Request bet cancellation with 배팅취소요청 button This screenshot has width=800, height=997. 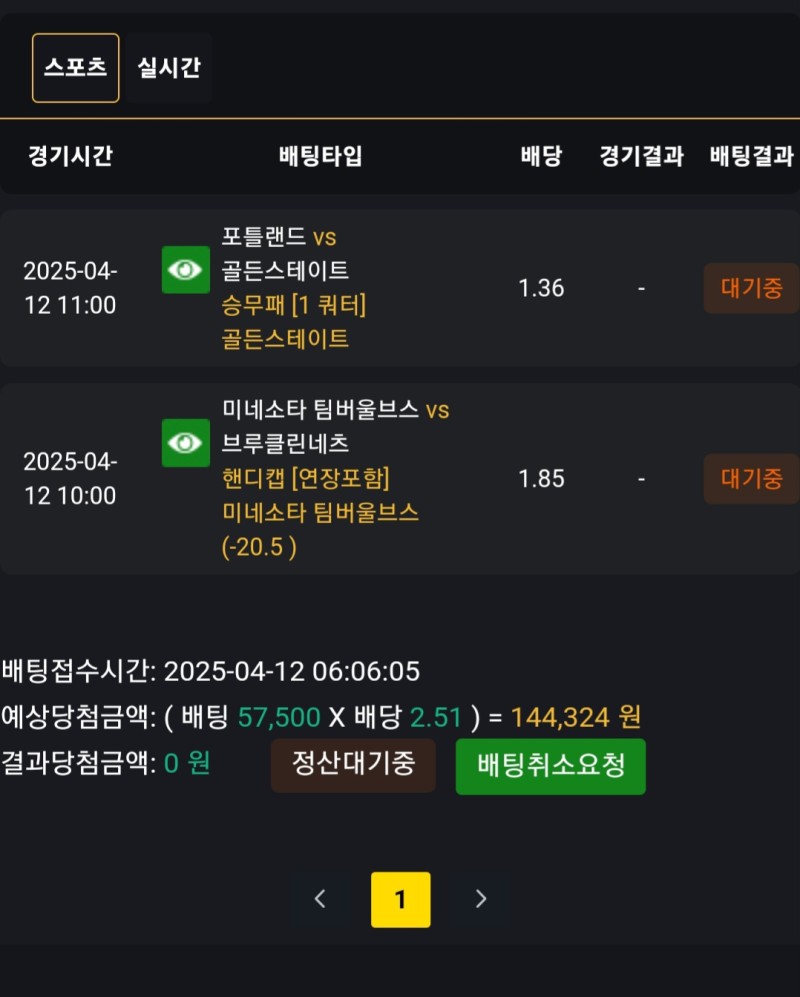551,767
